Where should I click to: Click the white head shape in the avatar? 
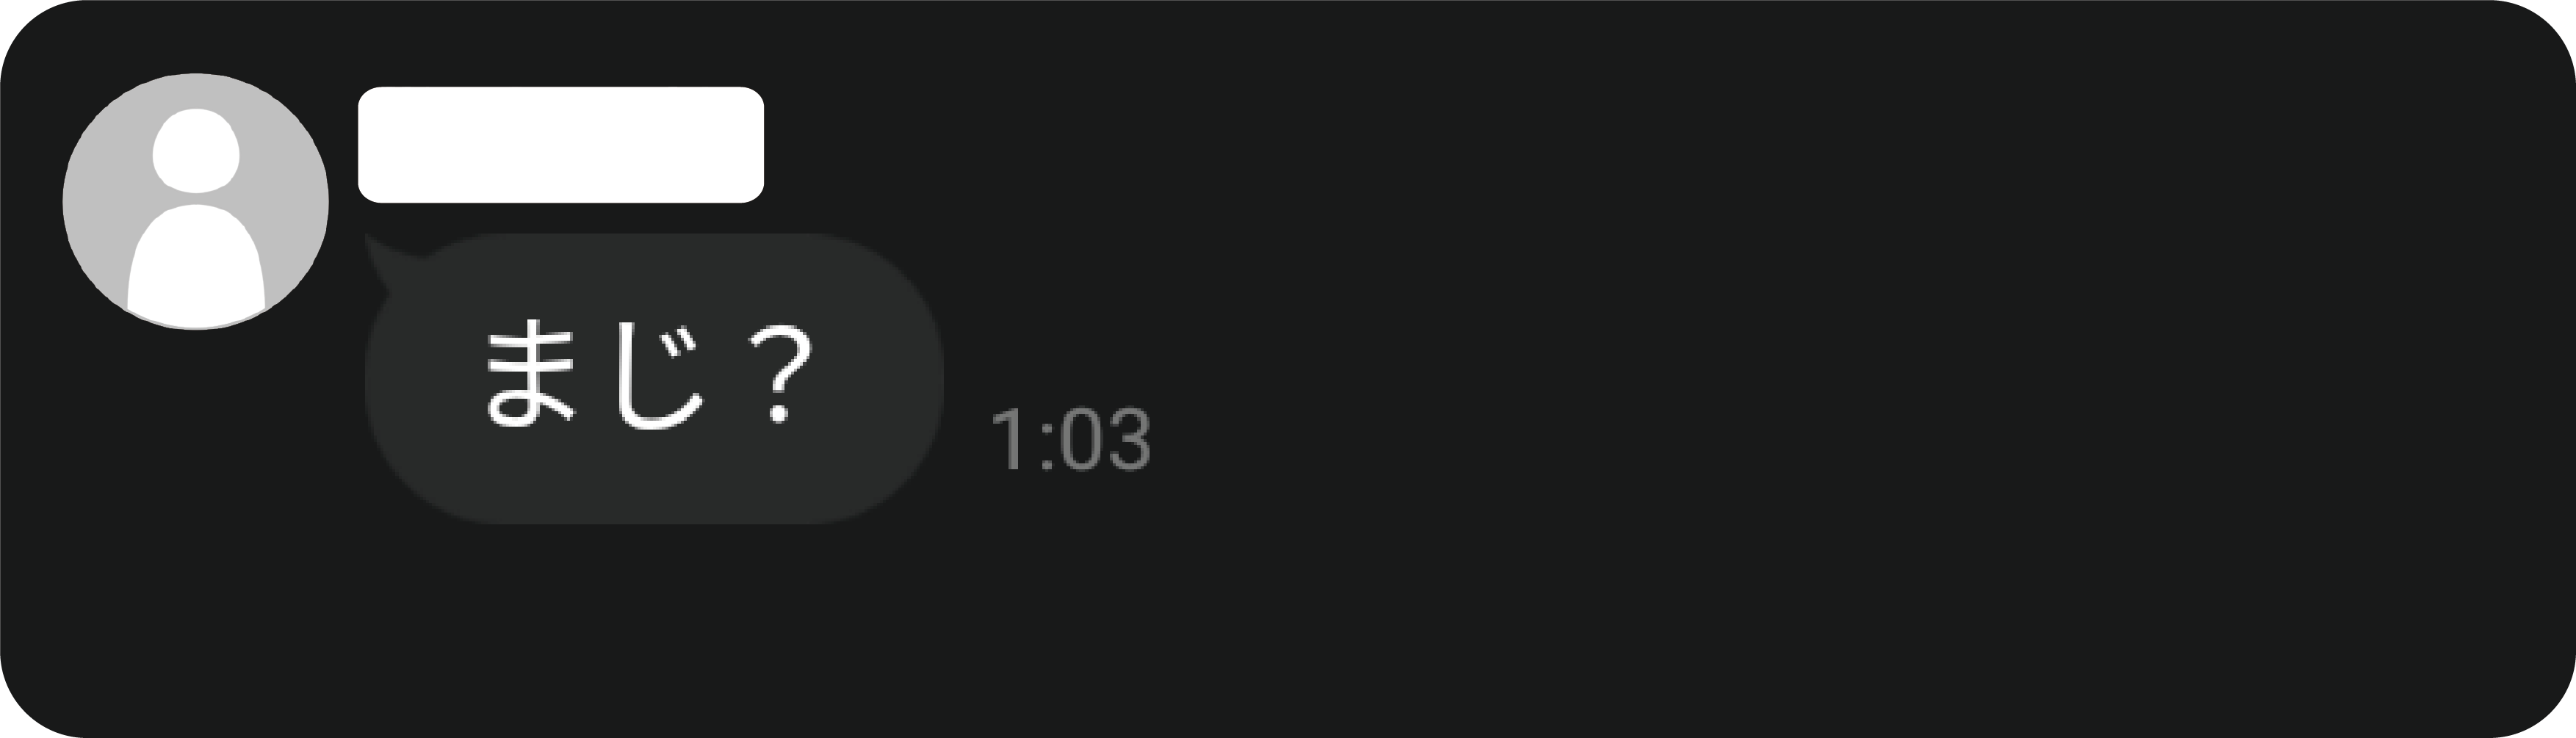(196, 150)
